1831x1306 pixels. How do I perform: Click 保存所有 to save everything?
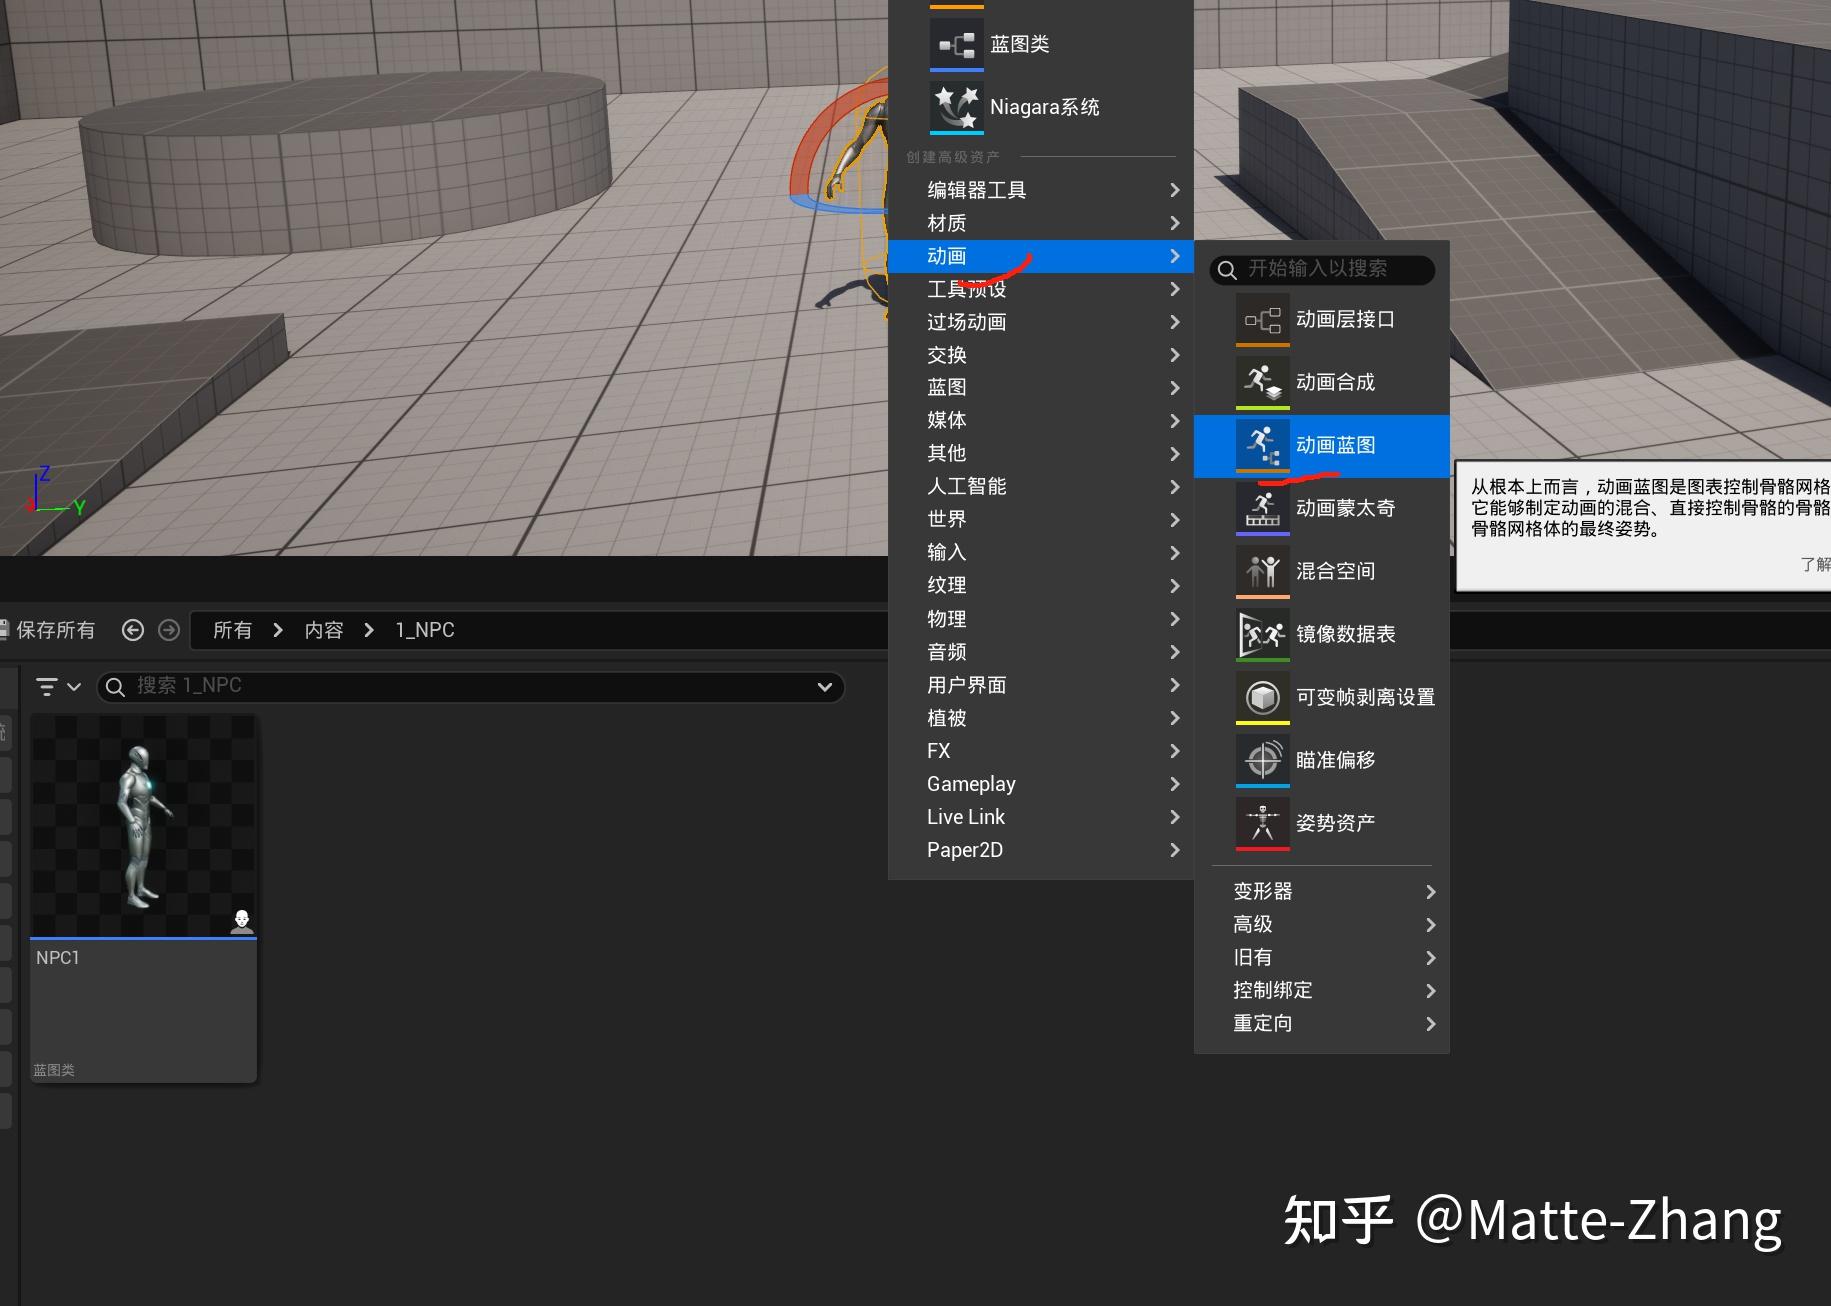[x=55, y=629]
